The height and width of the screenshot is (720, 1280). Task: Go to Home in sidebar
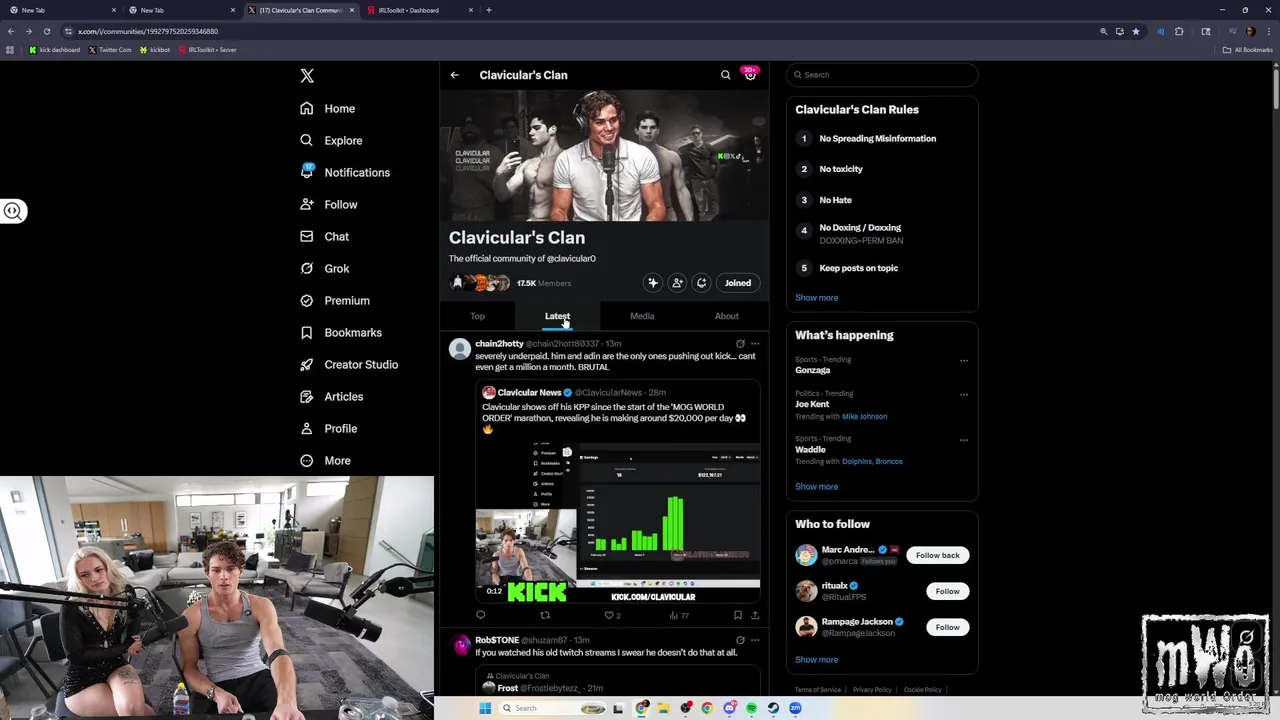328,108
